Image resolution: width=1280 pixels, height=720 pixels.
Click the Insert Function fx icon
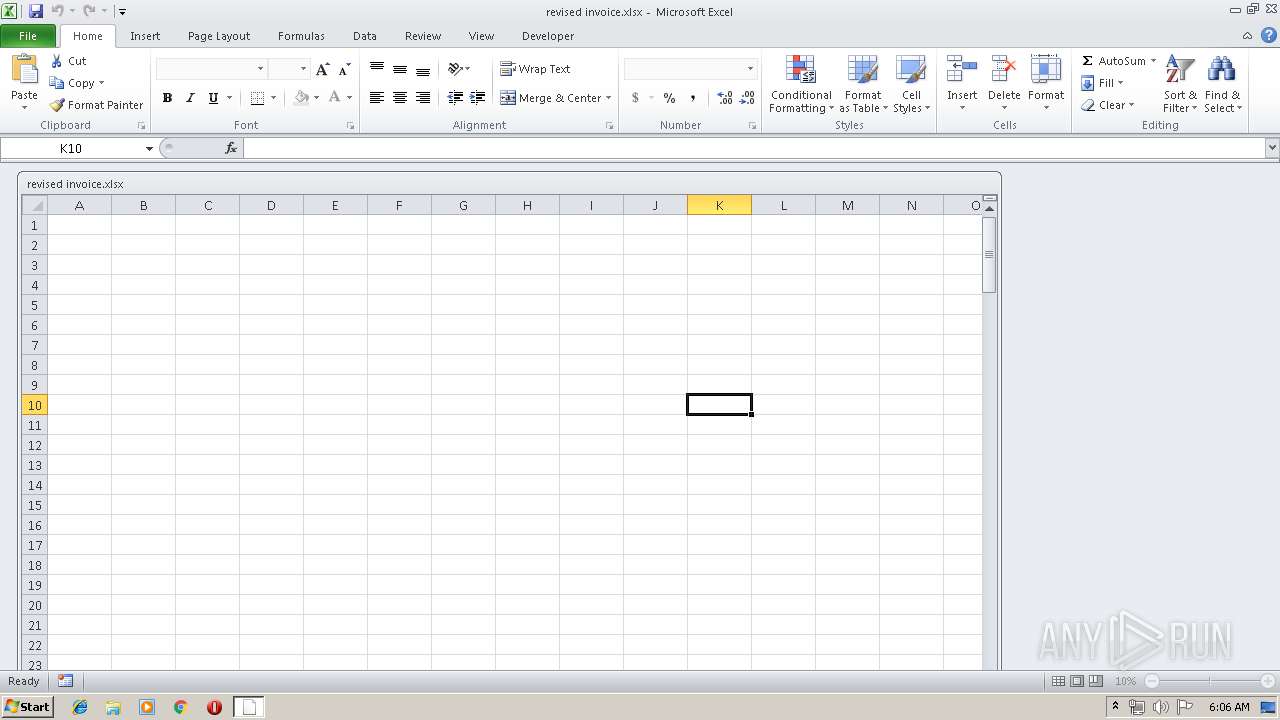click(x=231, y=148)
